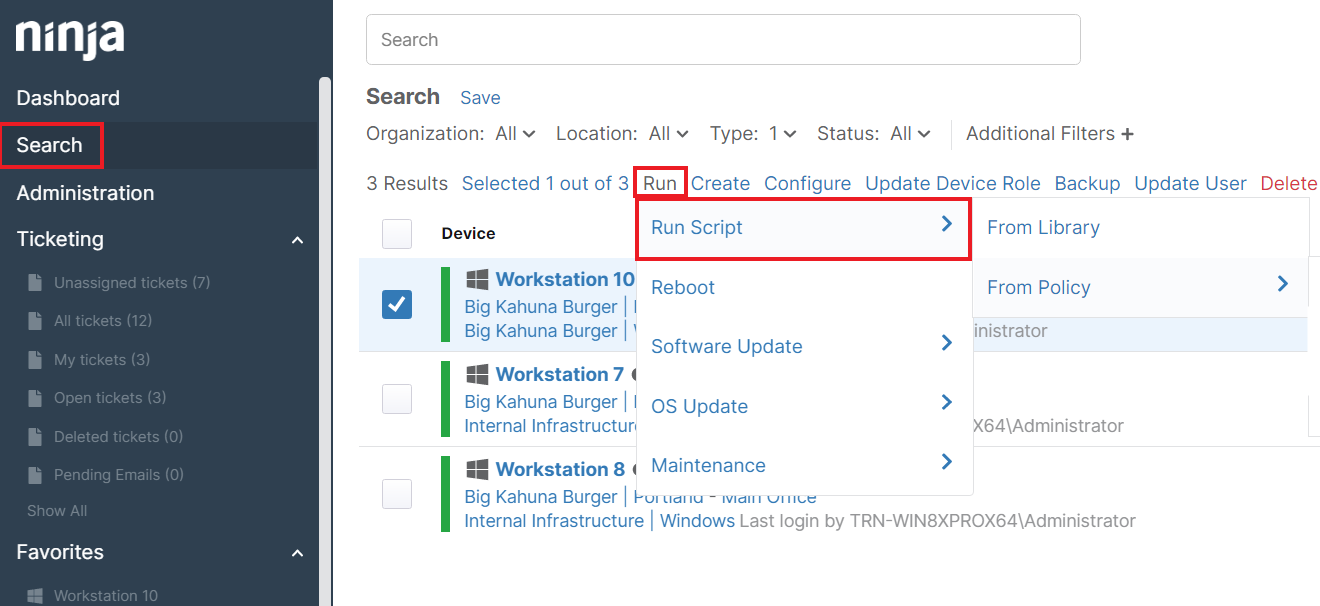Click document icon for Deleted tickets

[x=35, y=437]
